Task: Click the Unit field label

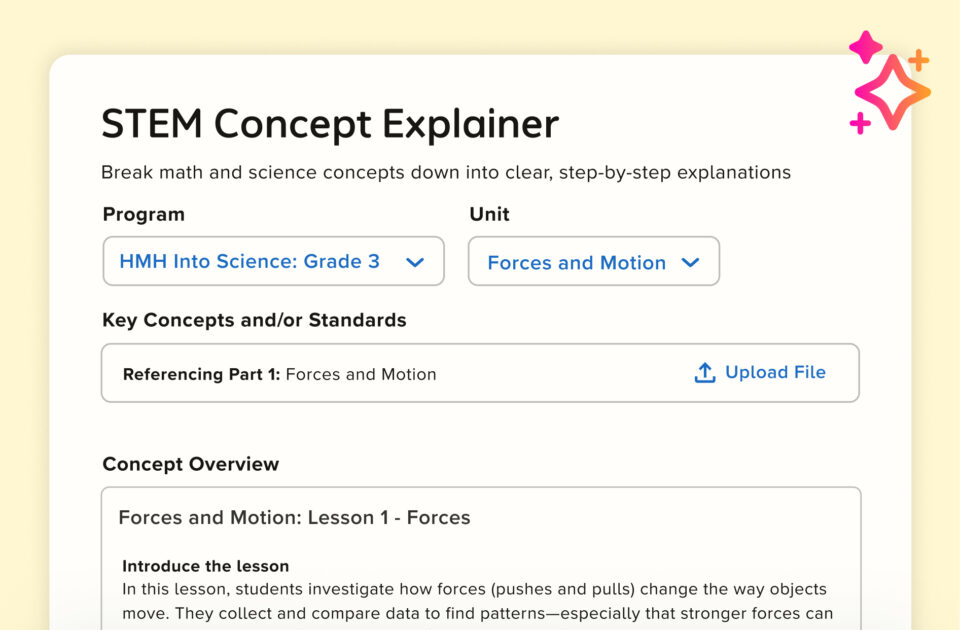Action: [489, 214]
